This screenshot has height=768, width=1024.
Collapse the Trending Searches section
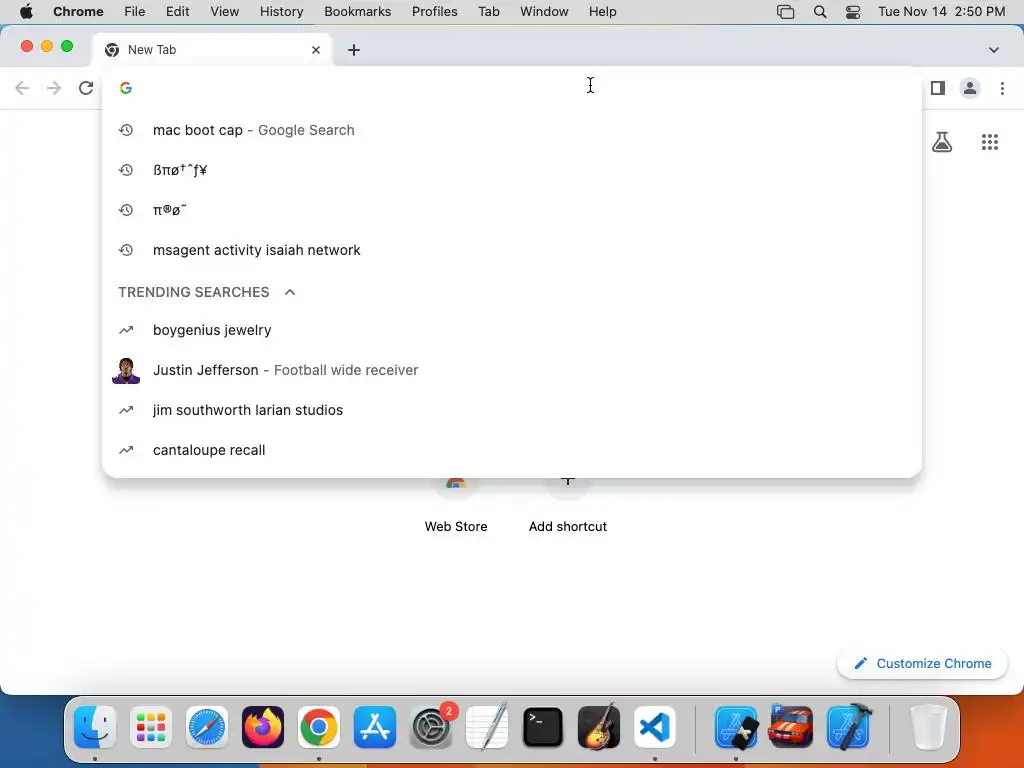pyautogui.click(x=290, y=292)
